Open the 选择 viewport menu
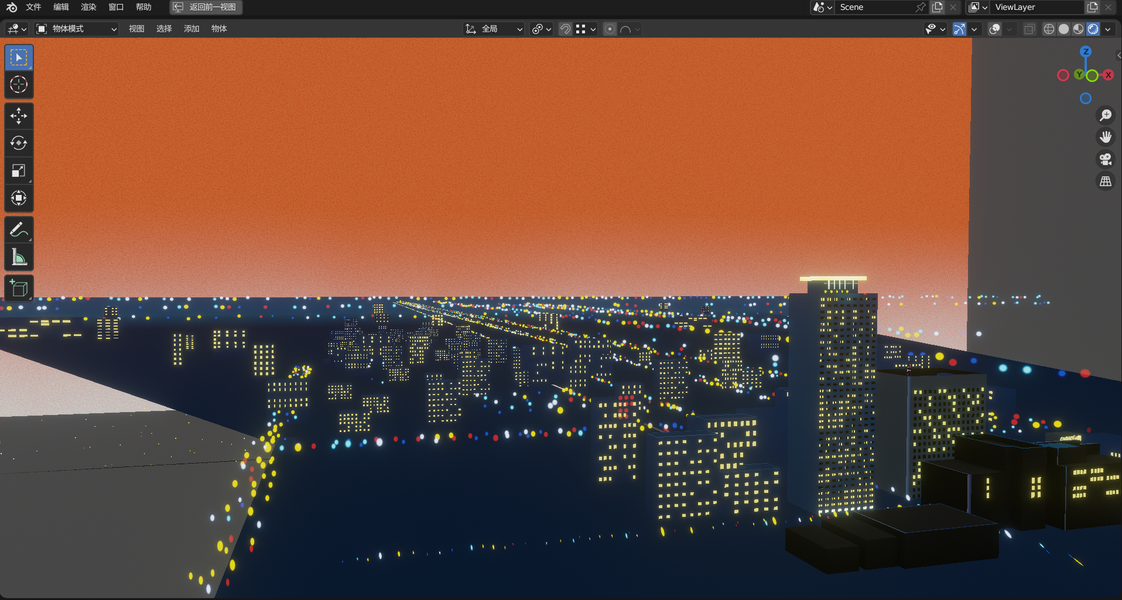1122x600 pixels. click(164, 29)
